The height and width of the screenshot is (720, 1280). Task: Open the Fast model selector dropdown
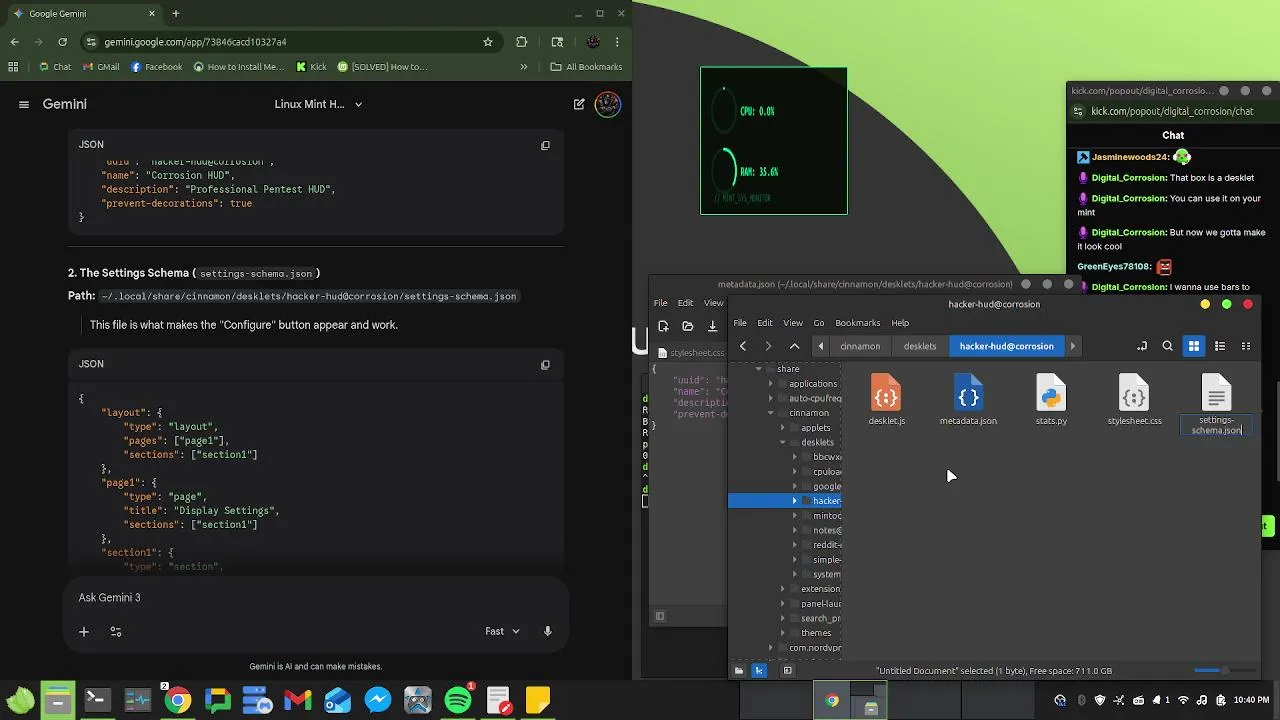[503, 632]
